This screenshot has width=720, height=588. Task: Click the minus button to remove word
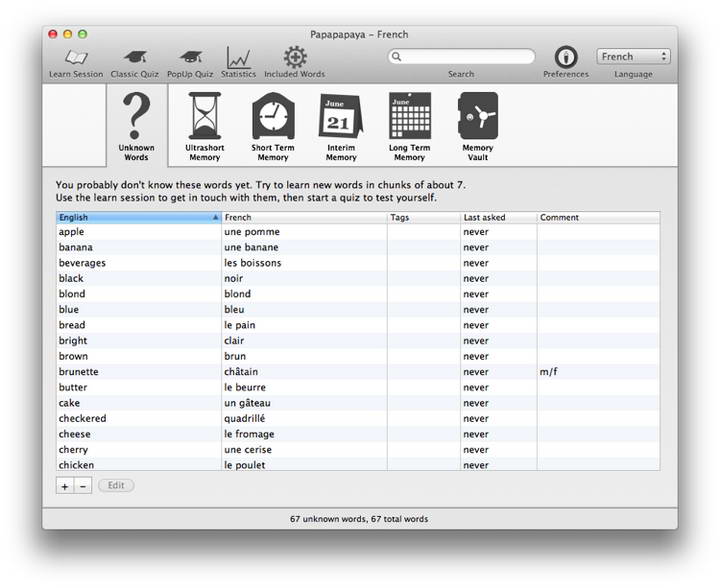[83, 486]
